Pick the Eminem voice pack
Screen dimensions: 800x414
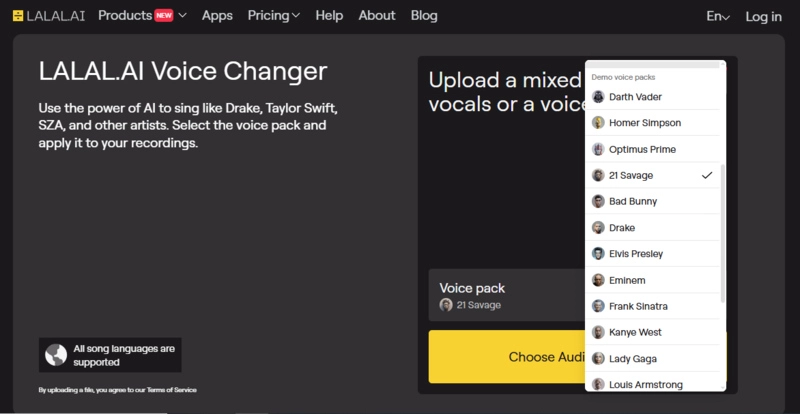[653, 280]
